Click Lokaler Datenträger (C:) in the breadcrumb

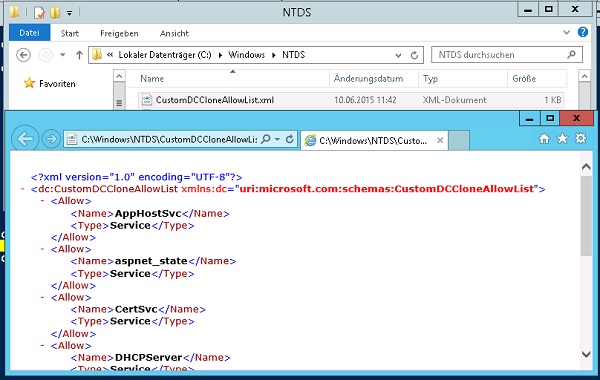pos(165,55)
